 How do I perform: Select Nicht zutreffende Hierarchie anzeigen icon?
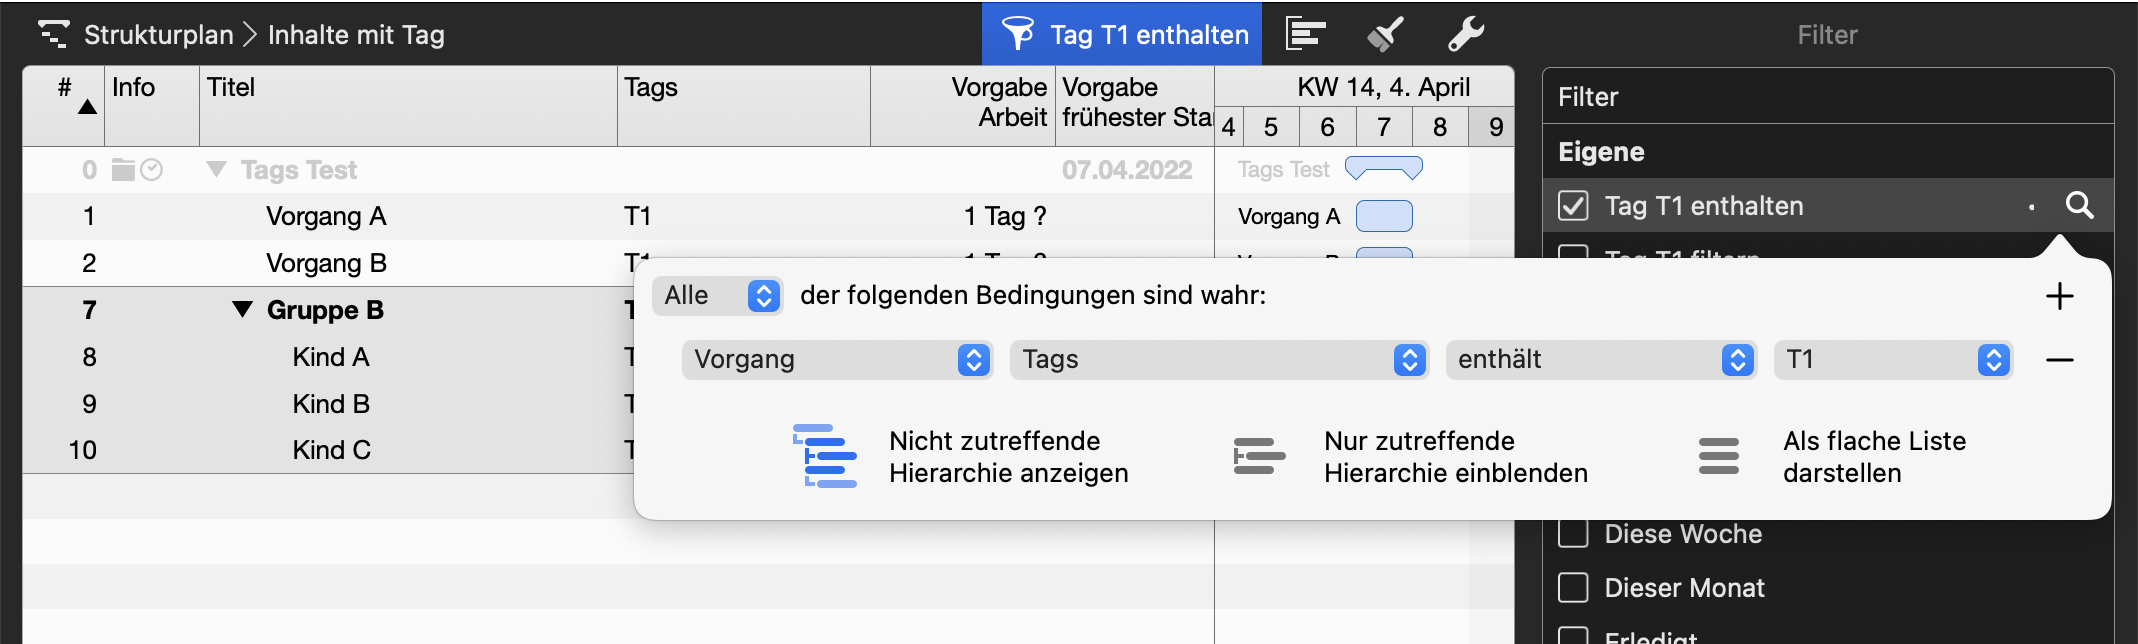(825, 456)
